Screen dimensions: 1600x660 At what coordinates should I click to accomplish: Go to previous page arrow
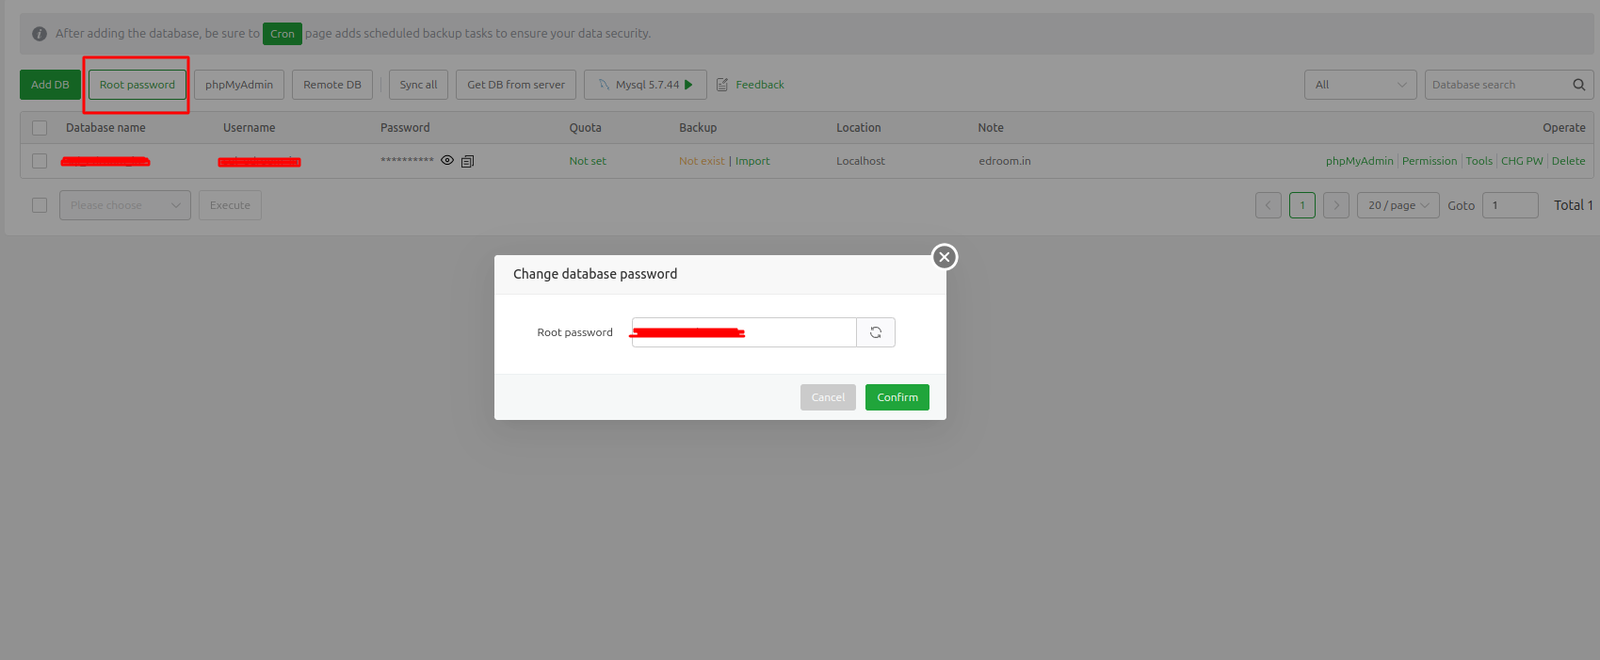point(1268,205)
